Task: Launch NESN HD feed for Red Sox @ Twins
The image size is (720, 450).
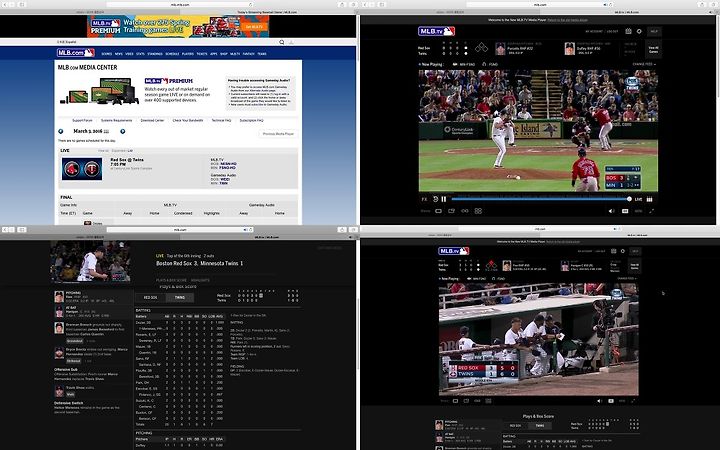Action: pos(228,163)
